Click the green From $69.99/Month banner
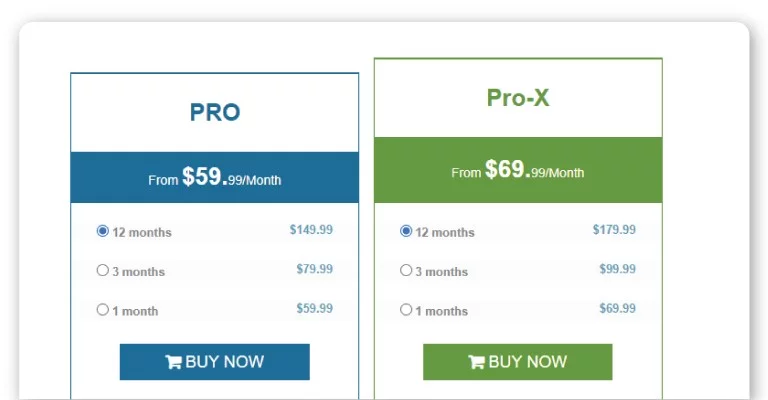 (x=518, y=170)
